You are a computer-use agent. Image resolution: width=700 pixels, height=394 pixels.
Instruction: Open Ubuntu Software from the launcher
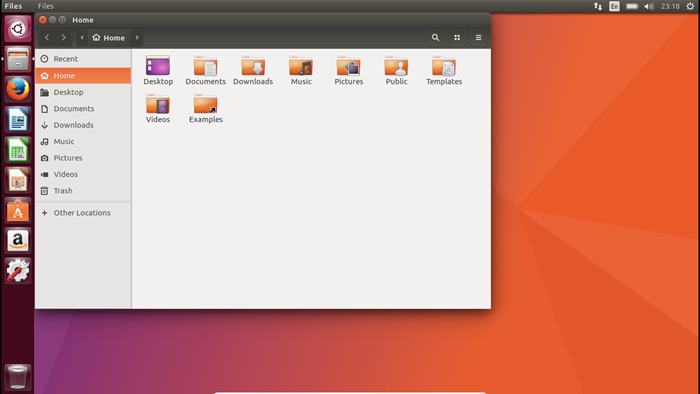click(x=18, y=211)
